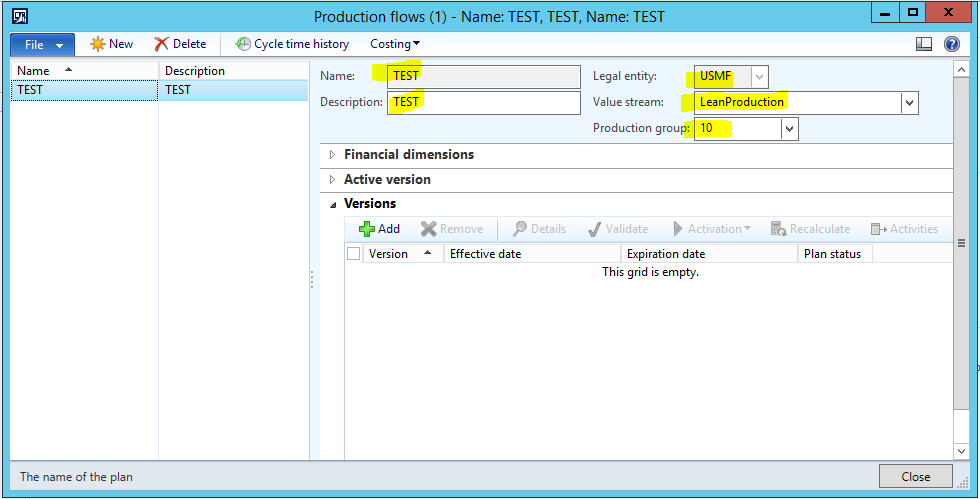Click the help question mark icon

pos(951,44)
